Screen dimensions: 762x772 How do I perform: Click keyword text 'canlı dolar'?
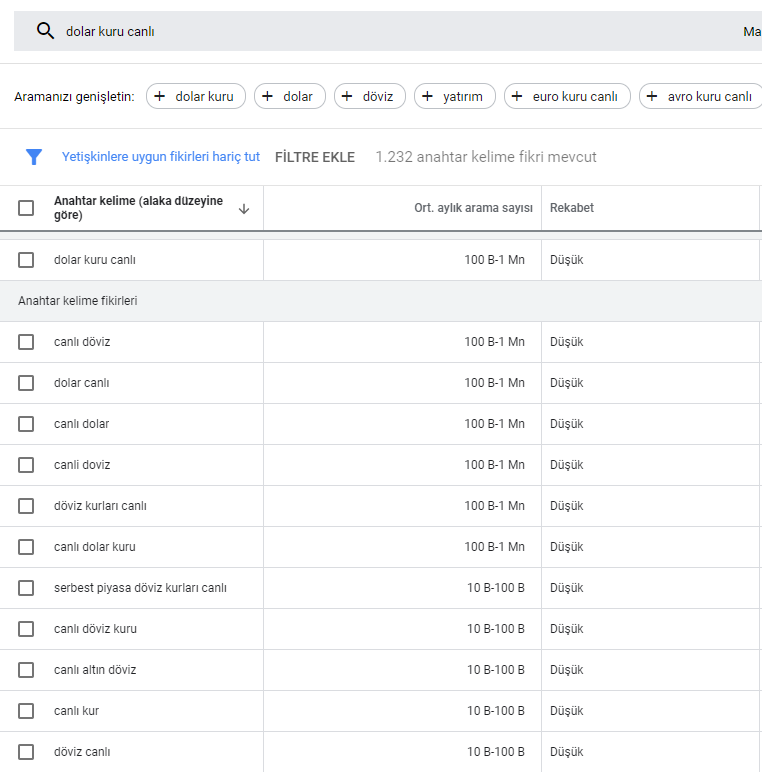click(81, 423)
